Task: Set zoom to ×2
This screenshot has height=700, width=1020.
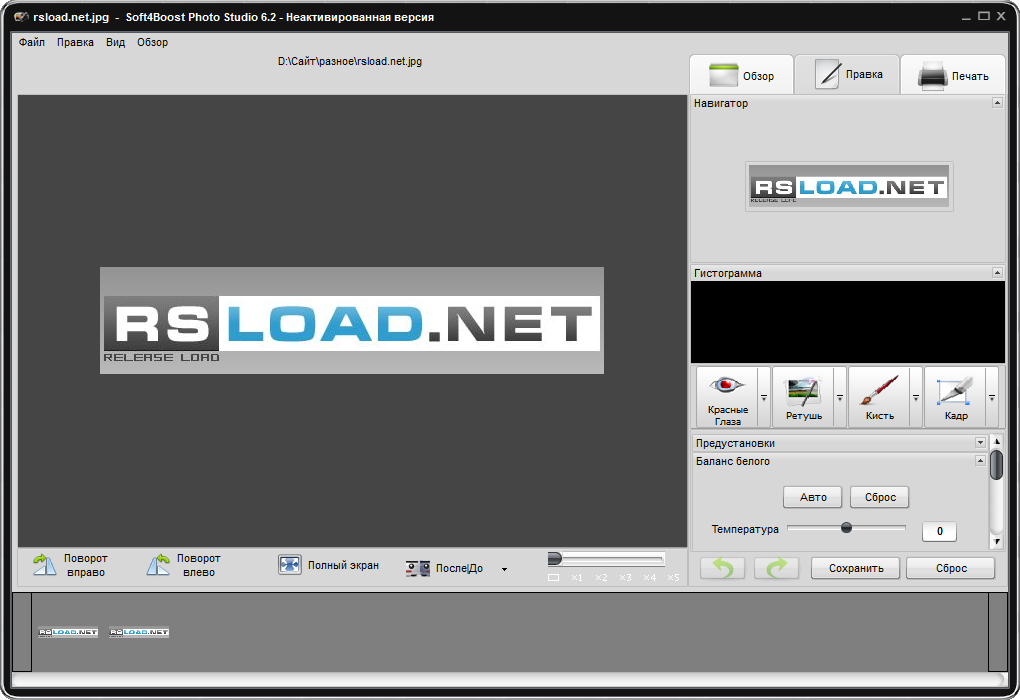Action: 601,578
